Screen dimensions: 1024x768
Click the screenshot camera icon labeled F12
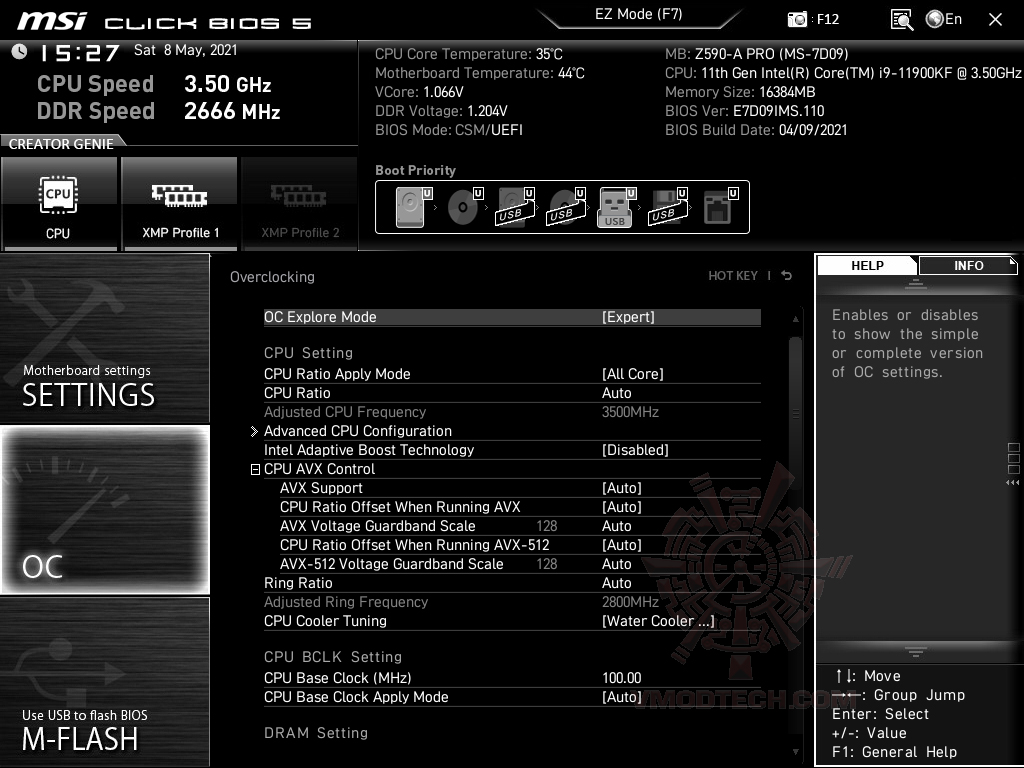point(797,18)
